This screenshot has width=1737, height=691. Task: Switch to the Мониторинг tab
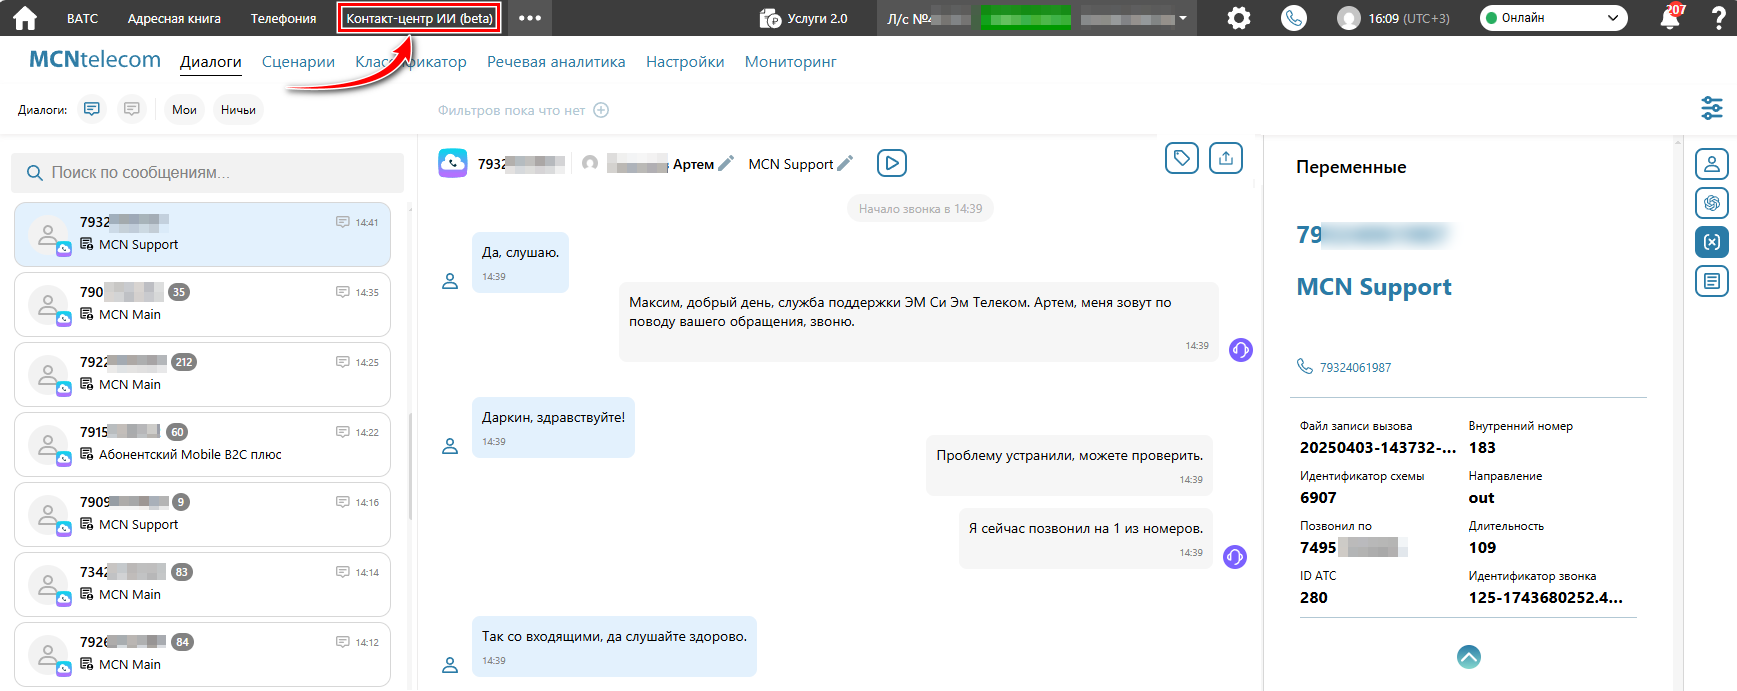(790, 61)
